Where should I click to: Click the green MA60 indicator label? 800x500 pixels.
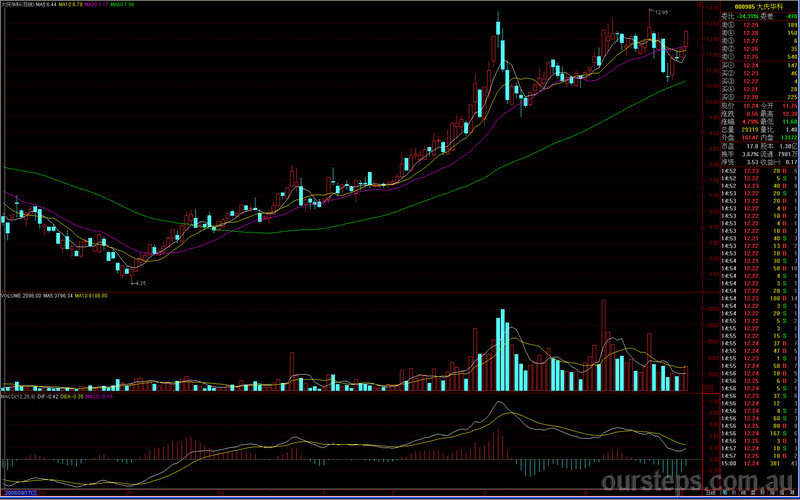pos(122,4)
